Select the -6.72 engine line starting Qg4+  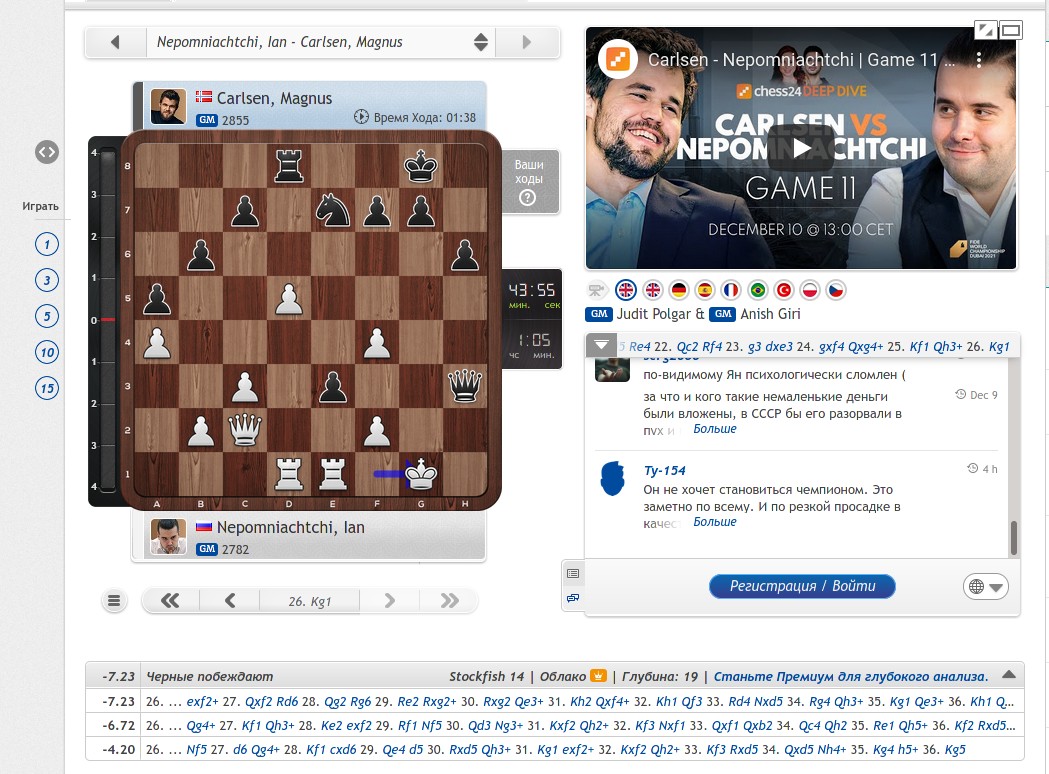[x=555, y=725]
